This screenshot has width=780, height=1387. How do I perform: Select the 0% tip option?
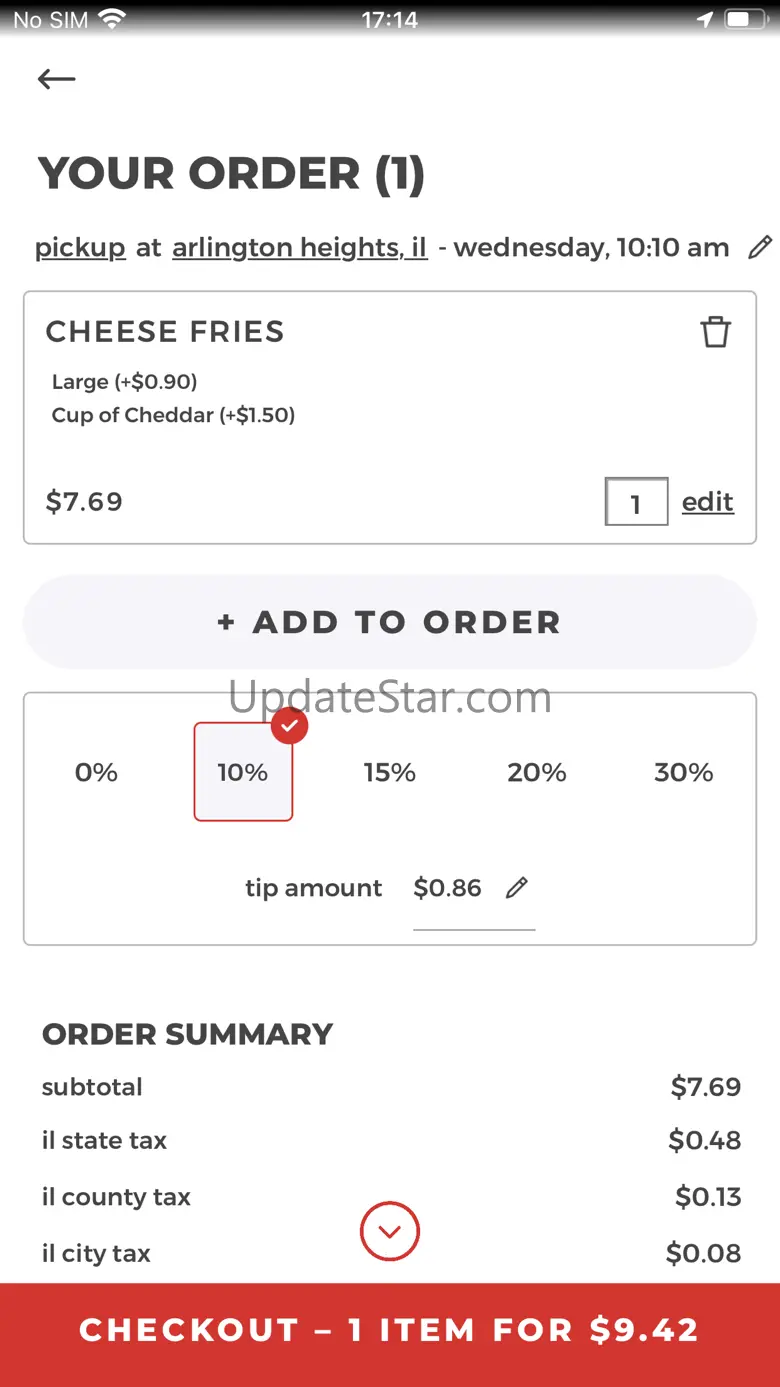96,772
